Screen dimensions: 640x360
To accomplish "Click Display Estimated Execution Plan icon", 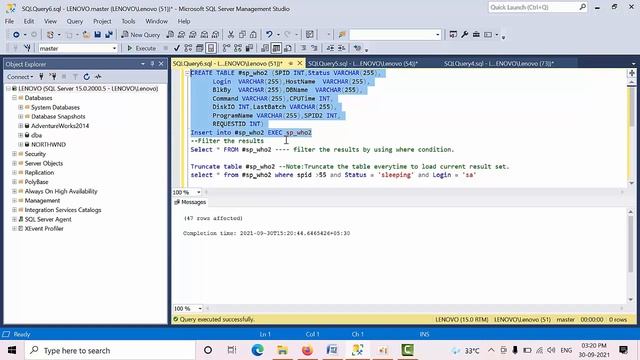I will tap(188, 48).
